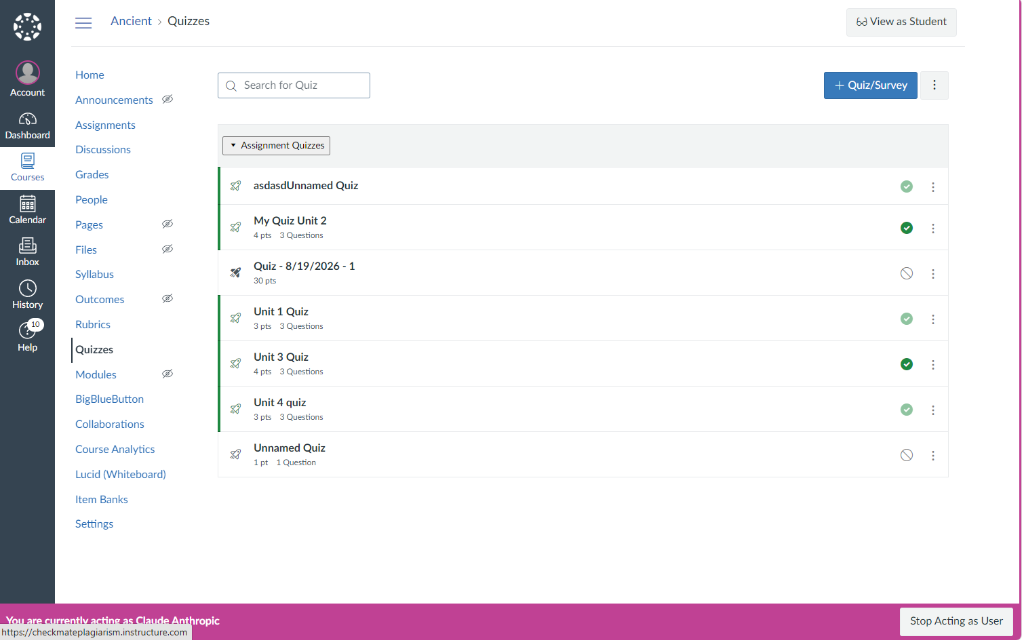Click View as Student button
The image size is (1024, 640).
[901, 22]
